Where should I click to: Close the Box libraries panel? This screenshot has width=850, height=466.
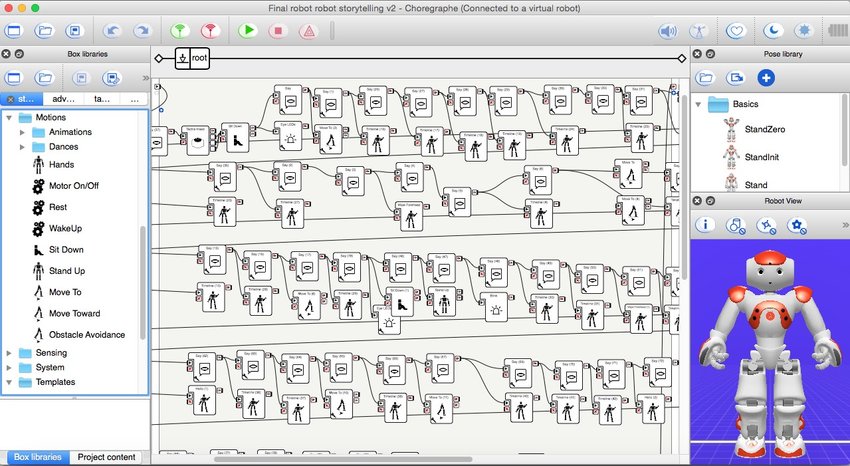coord(6,54)
